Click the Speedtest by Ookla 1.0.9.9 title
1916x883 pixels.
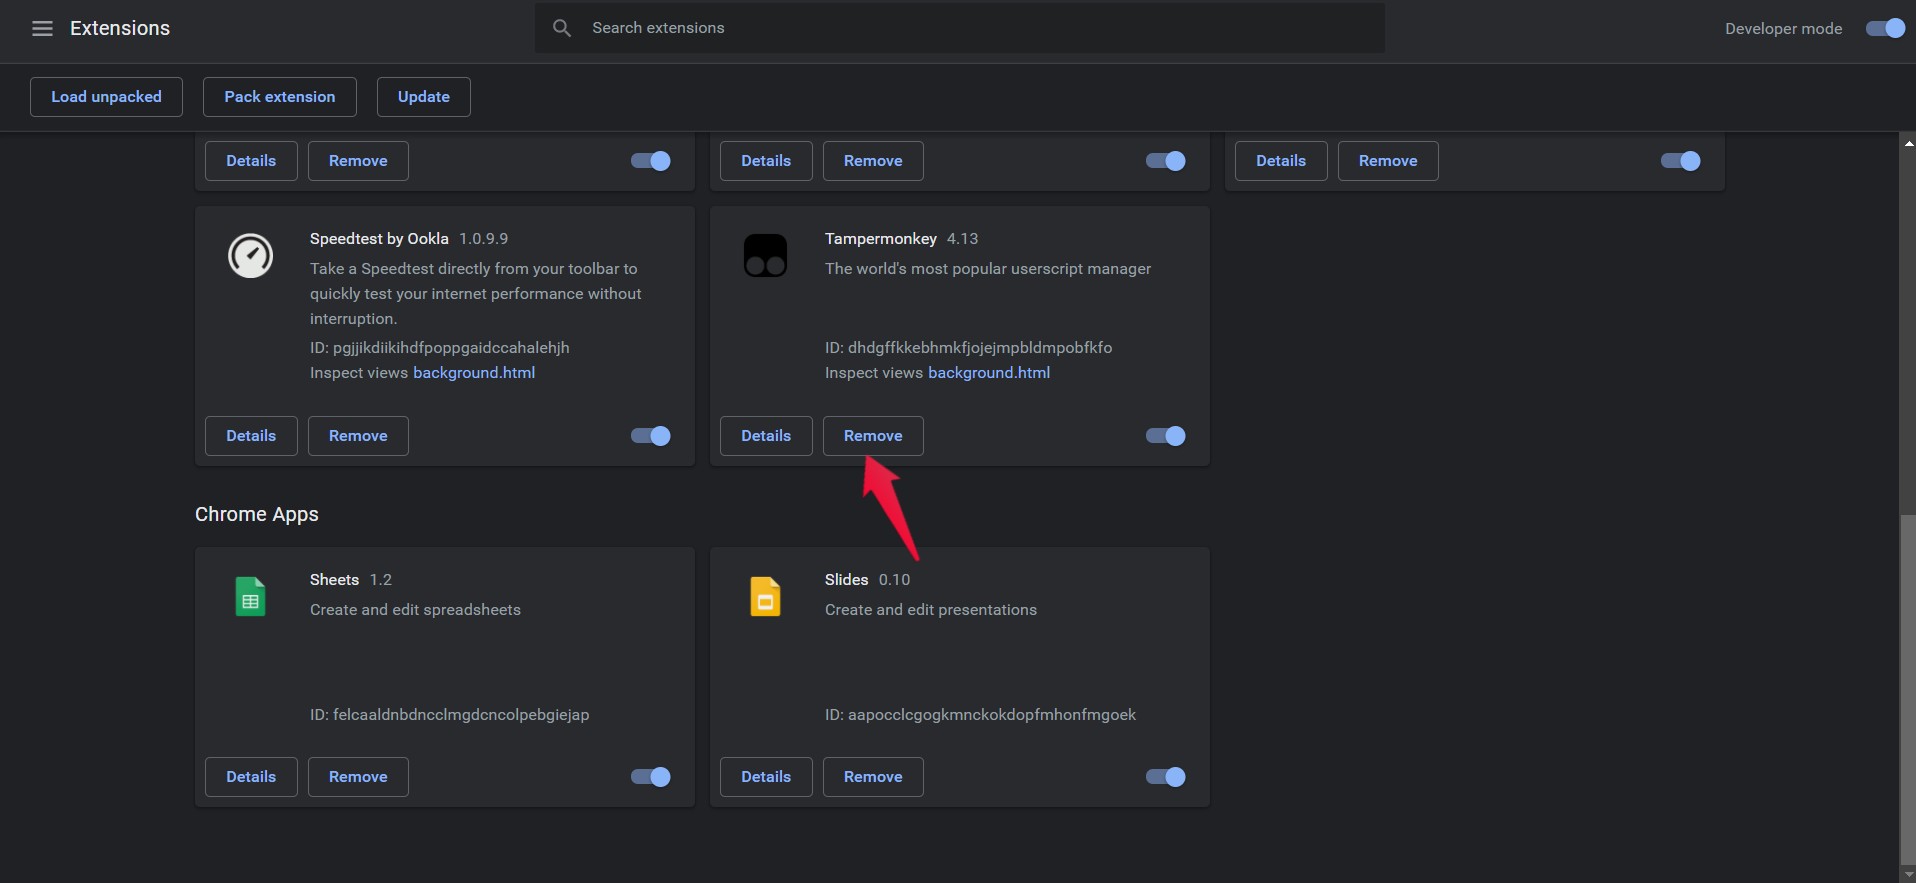point(409,239)
